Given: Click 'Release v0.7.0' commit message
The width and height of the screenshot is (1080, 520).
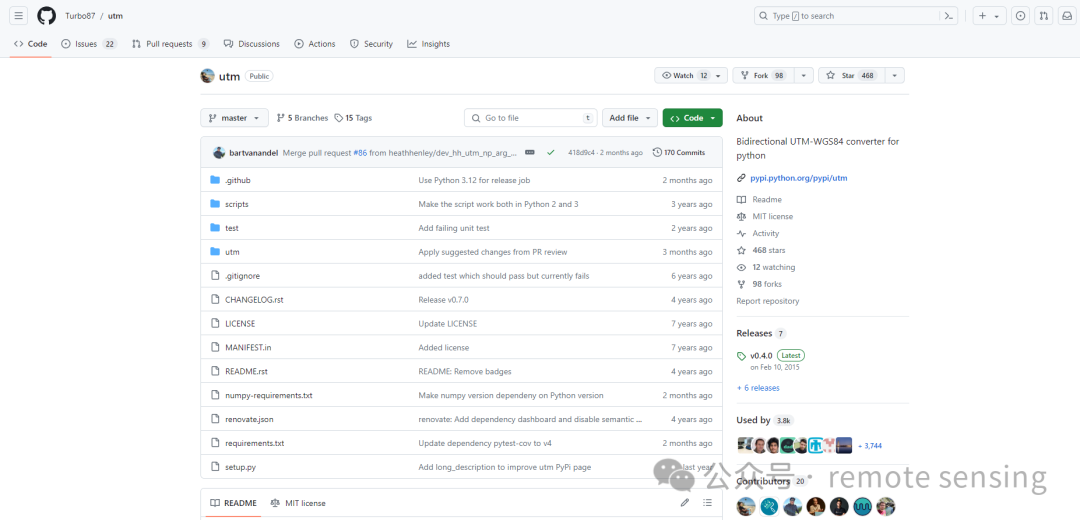Looking at the screenshot, I should 444,300.
